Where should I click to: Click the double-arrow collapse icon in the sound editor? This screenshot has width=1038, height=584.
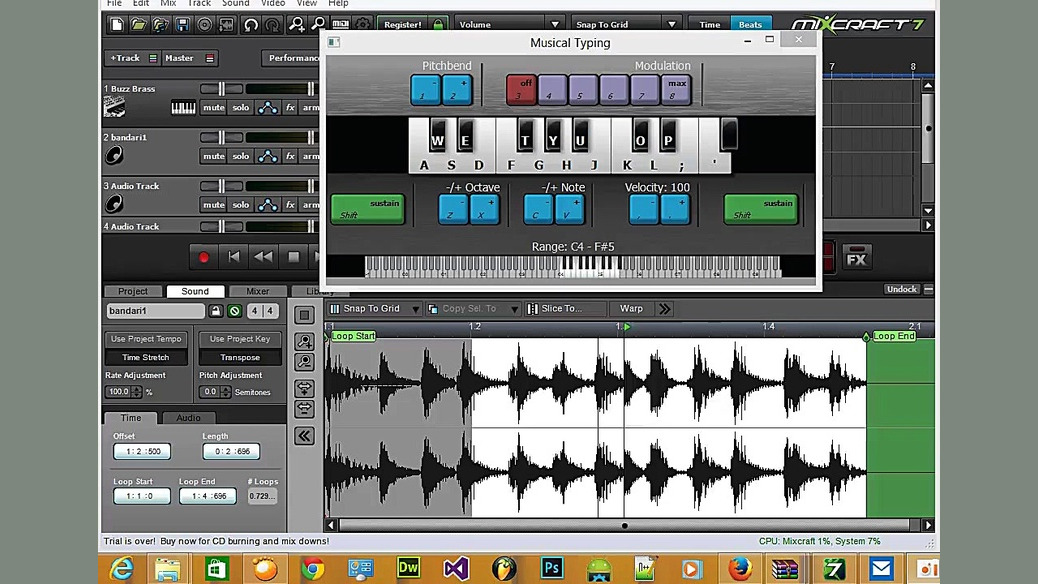(304, 436)
